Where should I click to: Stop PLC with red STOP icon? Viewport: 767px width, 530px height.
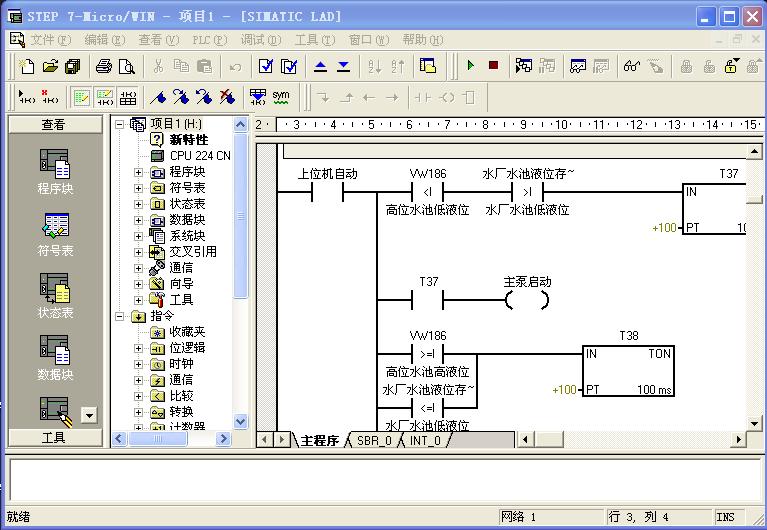point(494,65)
